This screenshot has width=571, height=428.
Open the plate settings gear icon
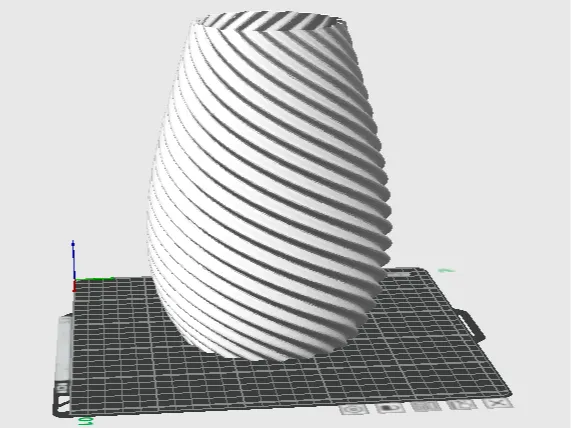[353, 409]
